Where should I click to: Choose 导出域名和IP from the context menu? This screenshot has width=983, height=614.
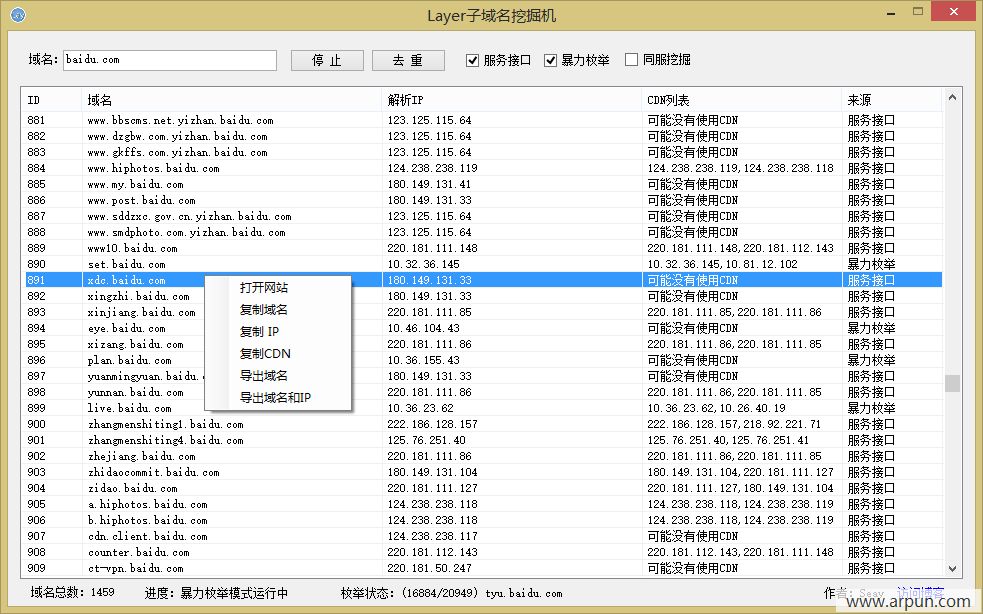click(x=275, y=398)
